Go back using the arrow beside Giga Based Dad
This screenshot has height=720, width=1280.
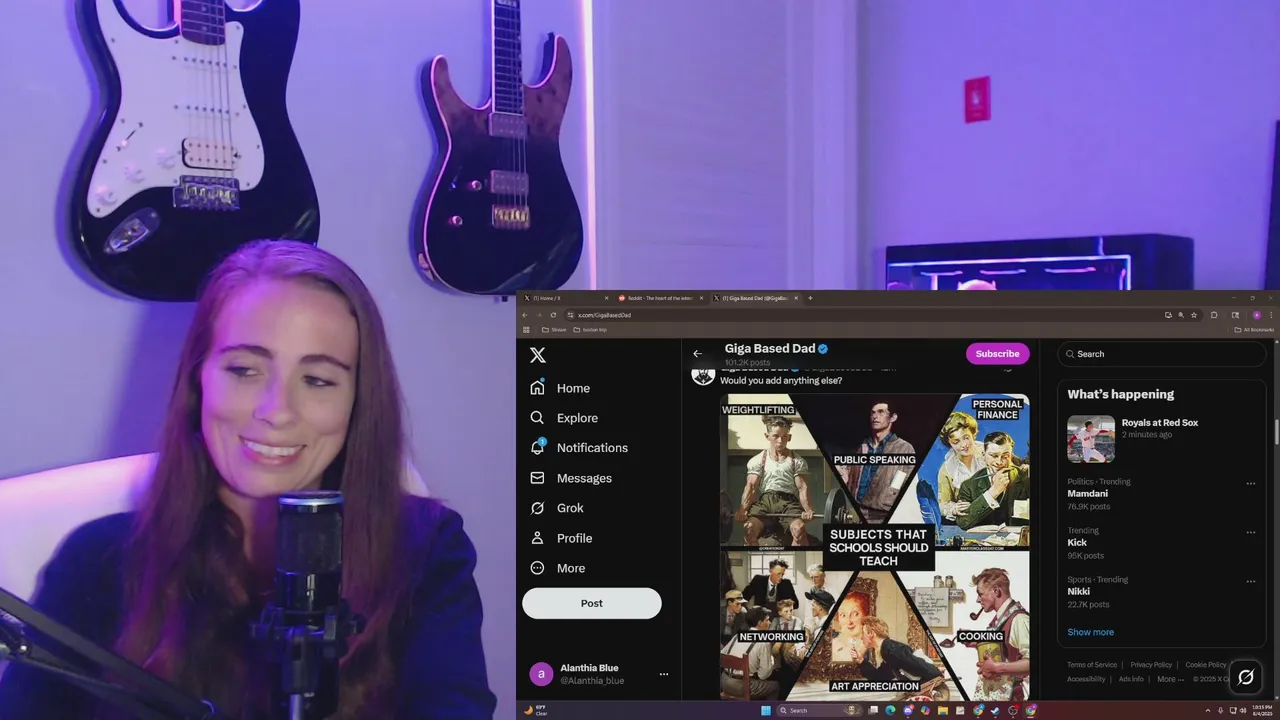[x=698, y=354]
